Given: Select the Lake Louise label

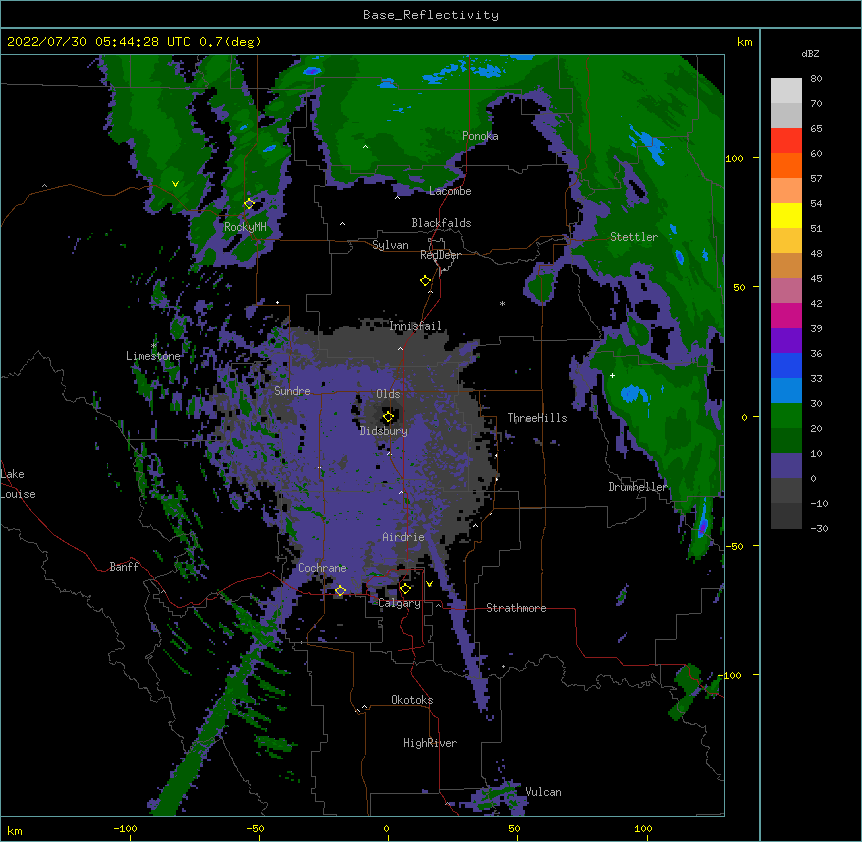Looking at the screenshot, I should click(x=18, y=484).
